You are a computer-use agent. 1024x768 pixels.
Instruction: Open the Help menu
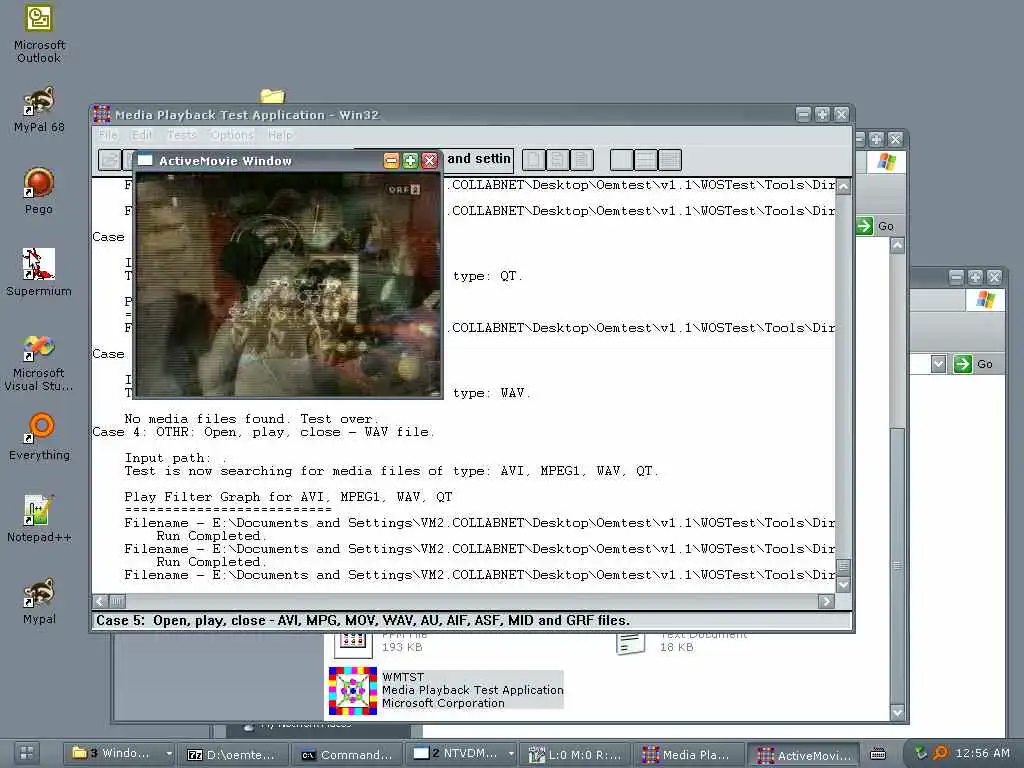(x=280, y=135)
